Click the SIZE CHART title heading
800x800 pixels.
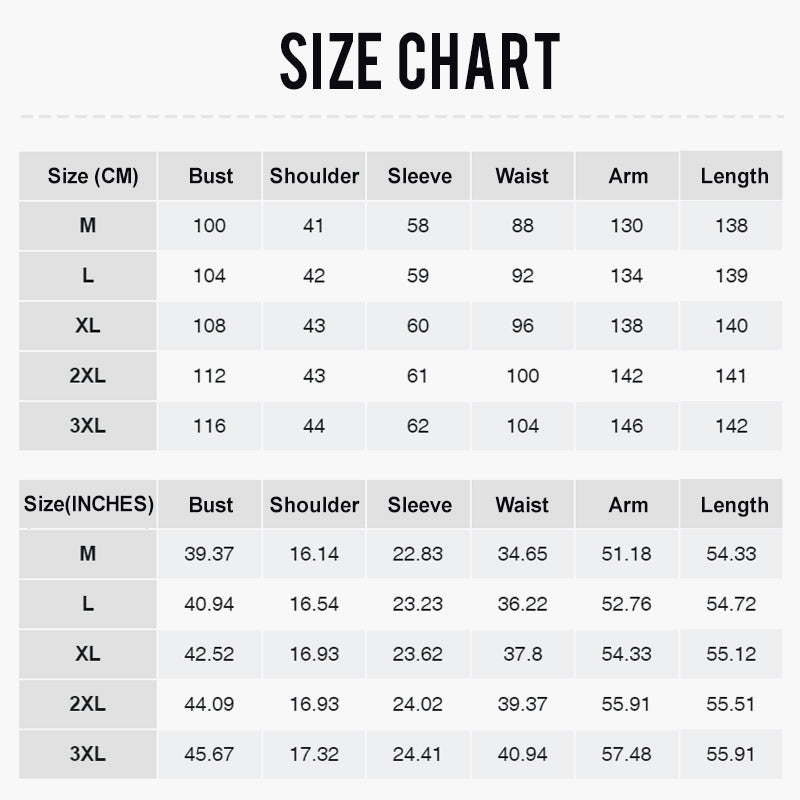(x=419, y=61)
